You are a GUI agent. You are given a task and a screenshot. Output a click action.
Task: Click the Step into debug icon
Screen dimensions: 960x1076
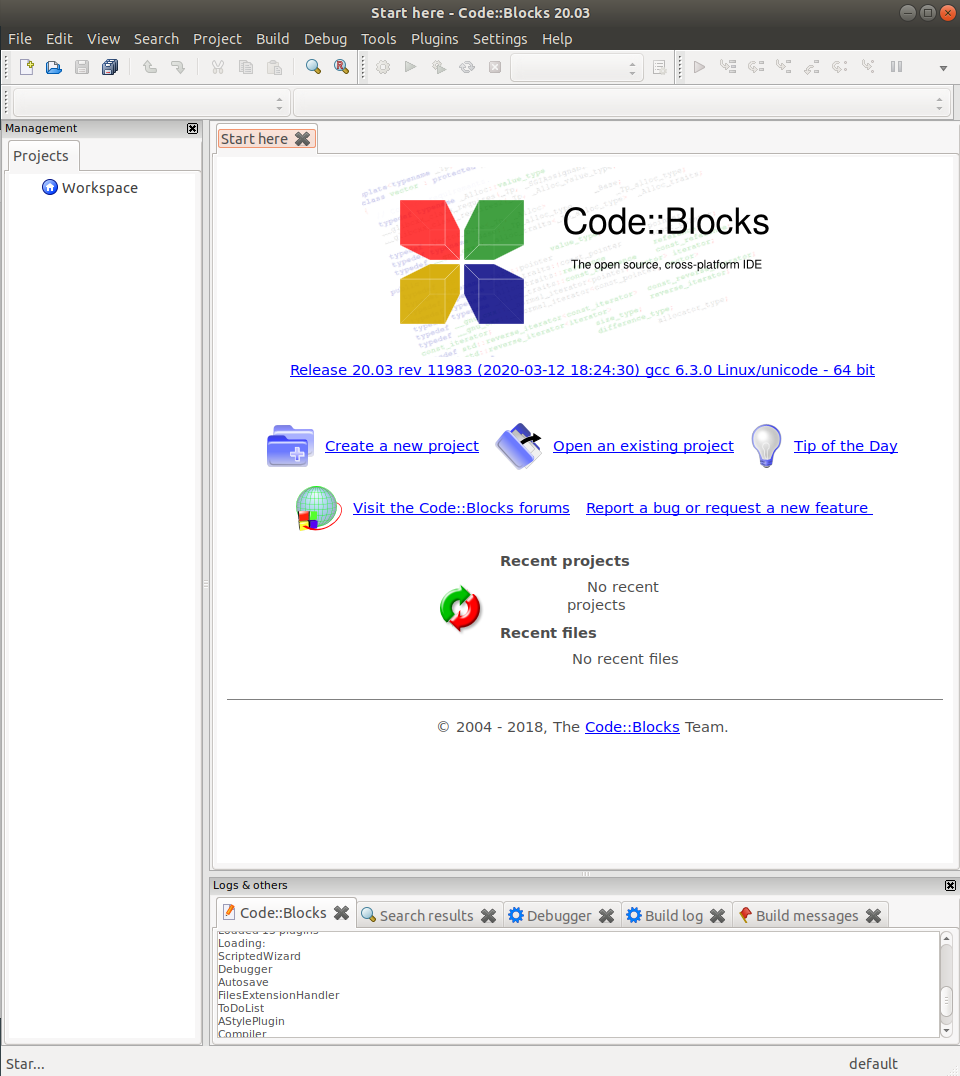click(784, 67)
